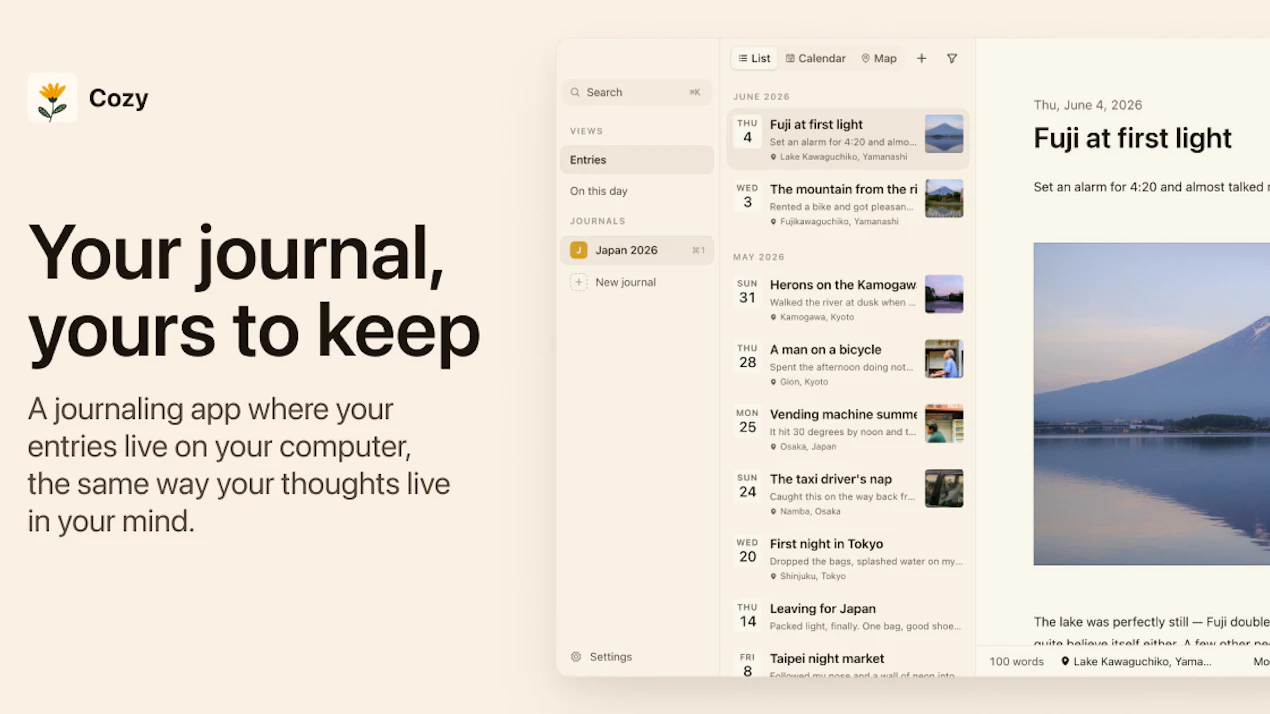Screen dimensions: 1270x714
Task: Open the First night in Tokyo entry
Action: 848,559
